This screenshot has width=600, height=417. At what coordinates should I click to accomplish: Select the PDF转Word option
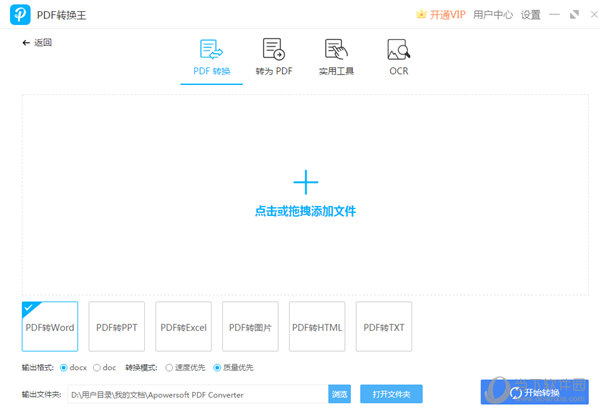click(x=50, y=326)
